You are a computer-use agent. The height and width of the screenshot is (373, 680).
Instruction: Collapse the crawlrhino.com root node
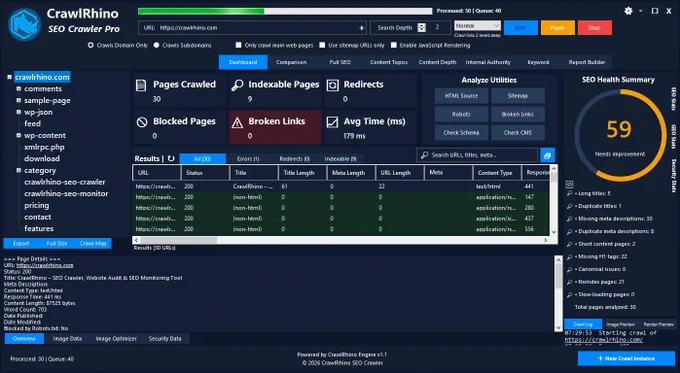tap(9, 77)
